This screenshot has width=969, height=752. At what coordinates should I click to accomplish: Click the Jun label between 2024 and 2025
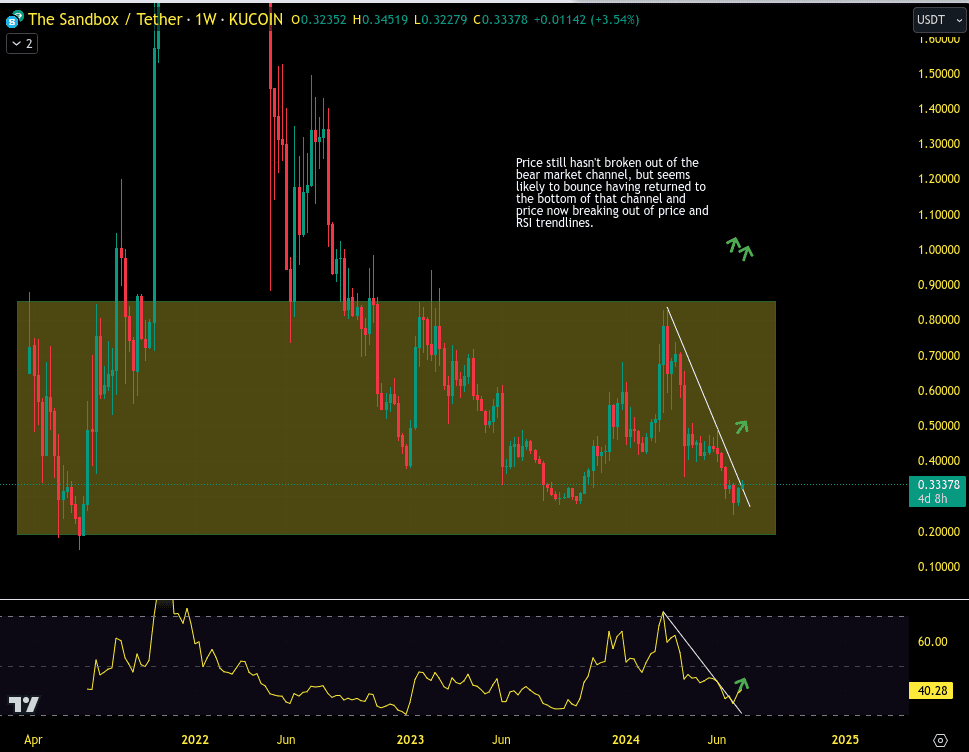717,740
